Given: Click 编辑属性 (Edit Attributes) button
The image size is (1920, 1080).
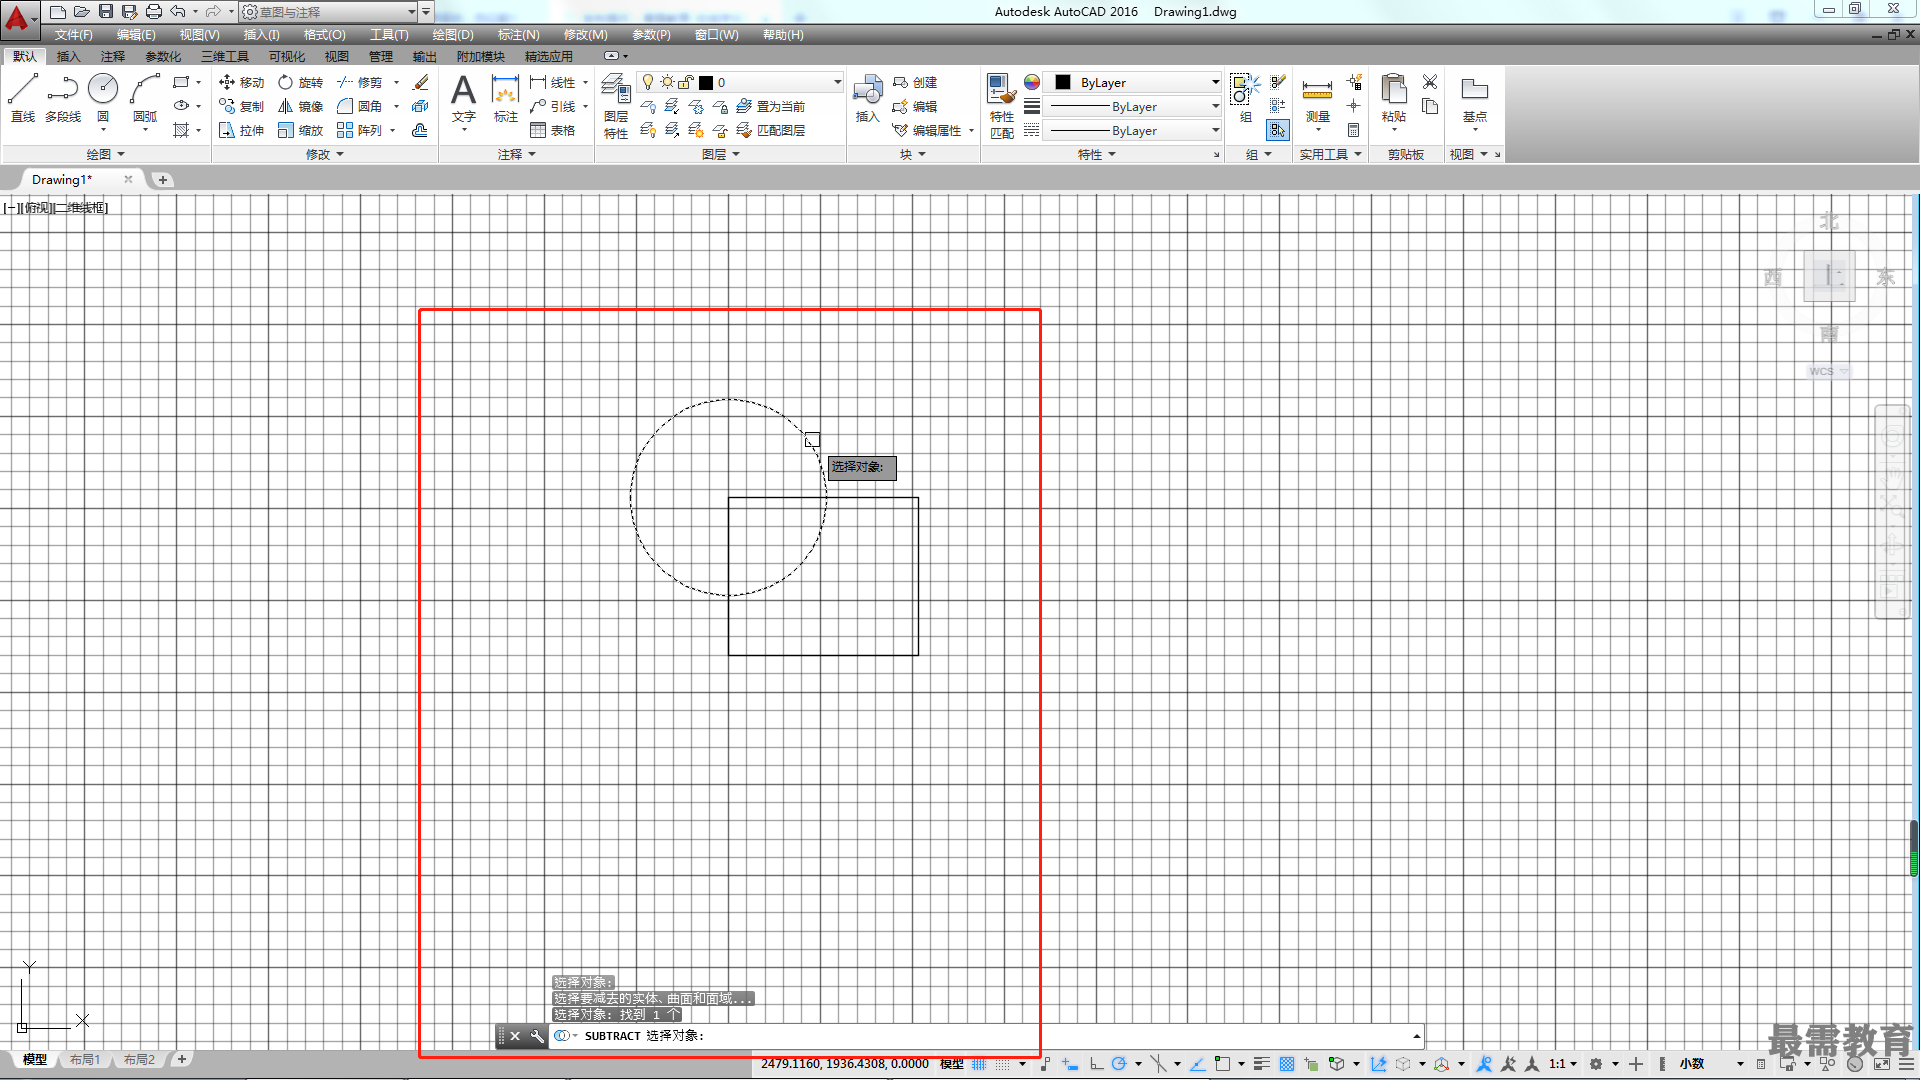Looking at the screenshot, I should click(928, 130).
